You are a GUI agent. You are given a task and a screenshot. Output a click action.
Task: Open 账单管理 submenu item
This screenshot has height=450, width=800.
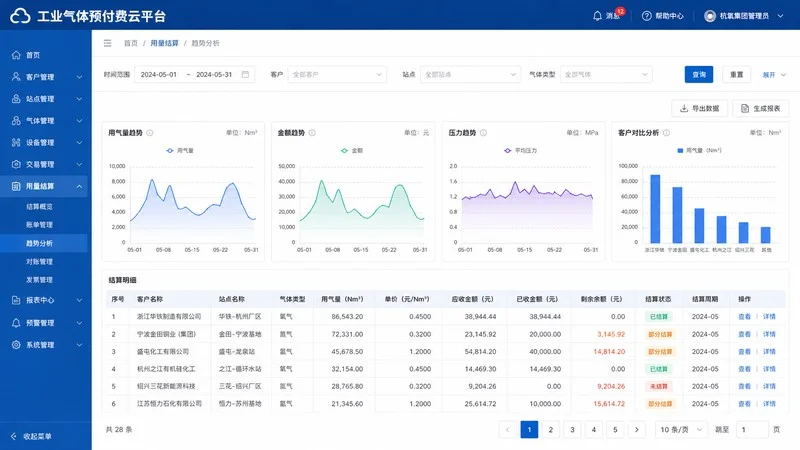click(39, 224)
